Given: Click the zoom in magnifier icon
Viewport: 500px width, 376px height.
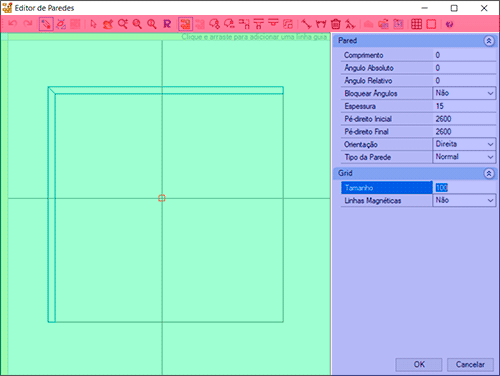Looking at the screenshot, I should click(122, 24).
